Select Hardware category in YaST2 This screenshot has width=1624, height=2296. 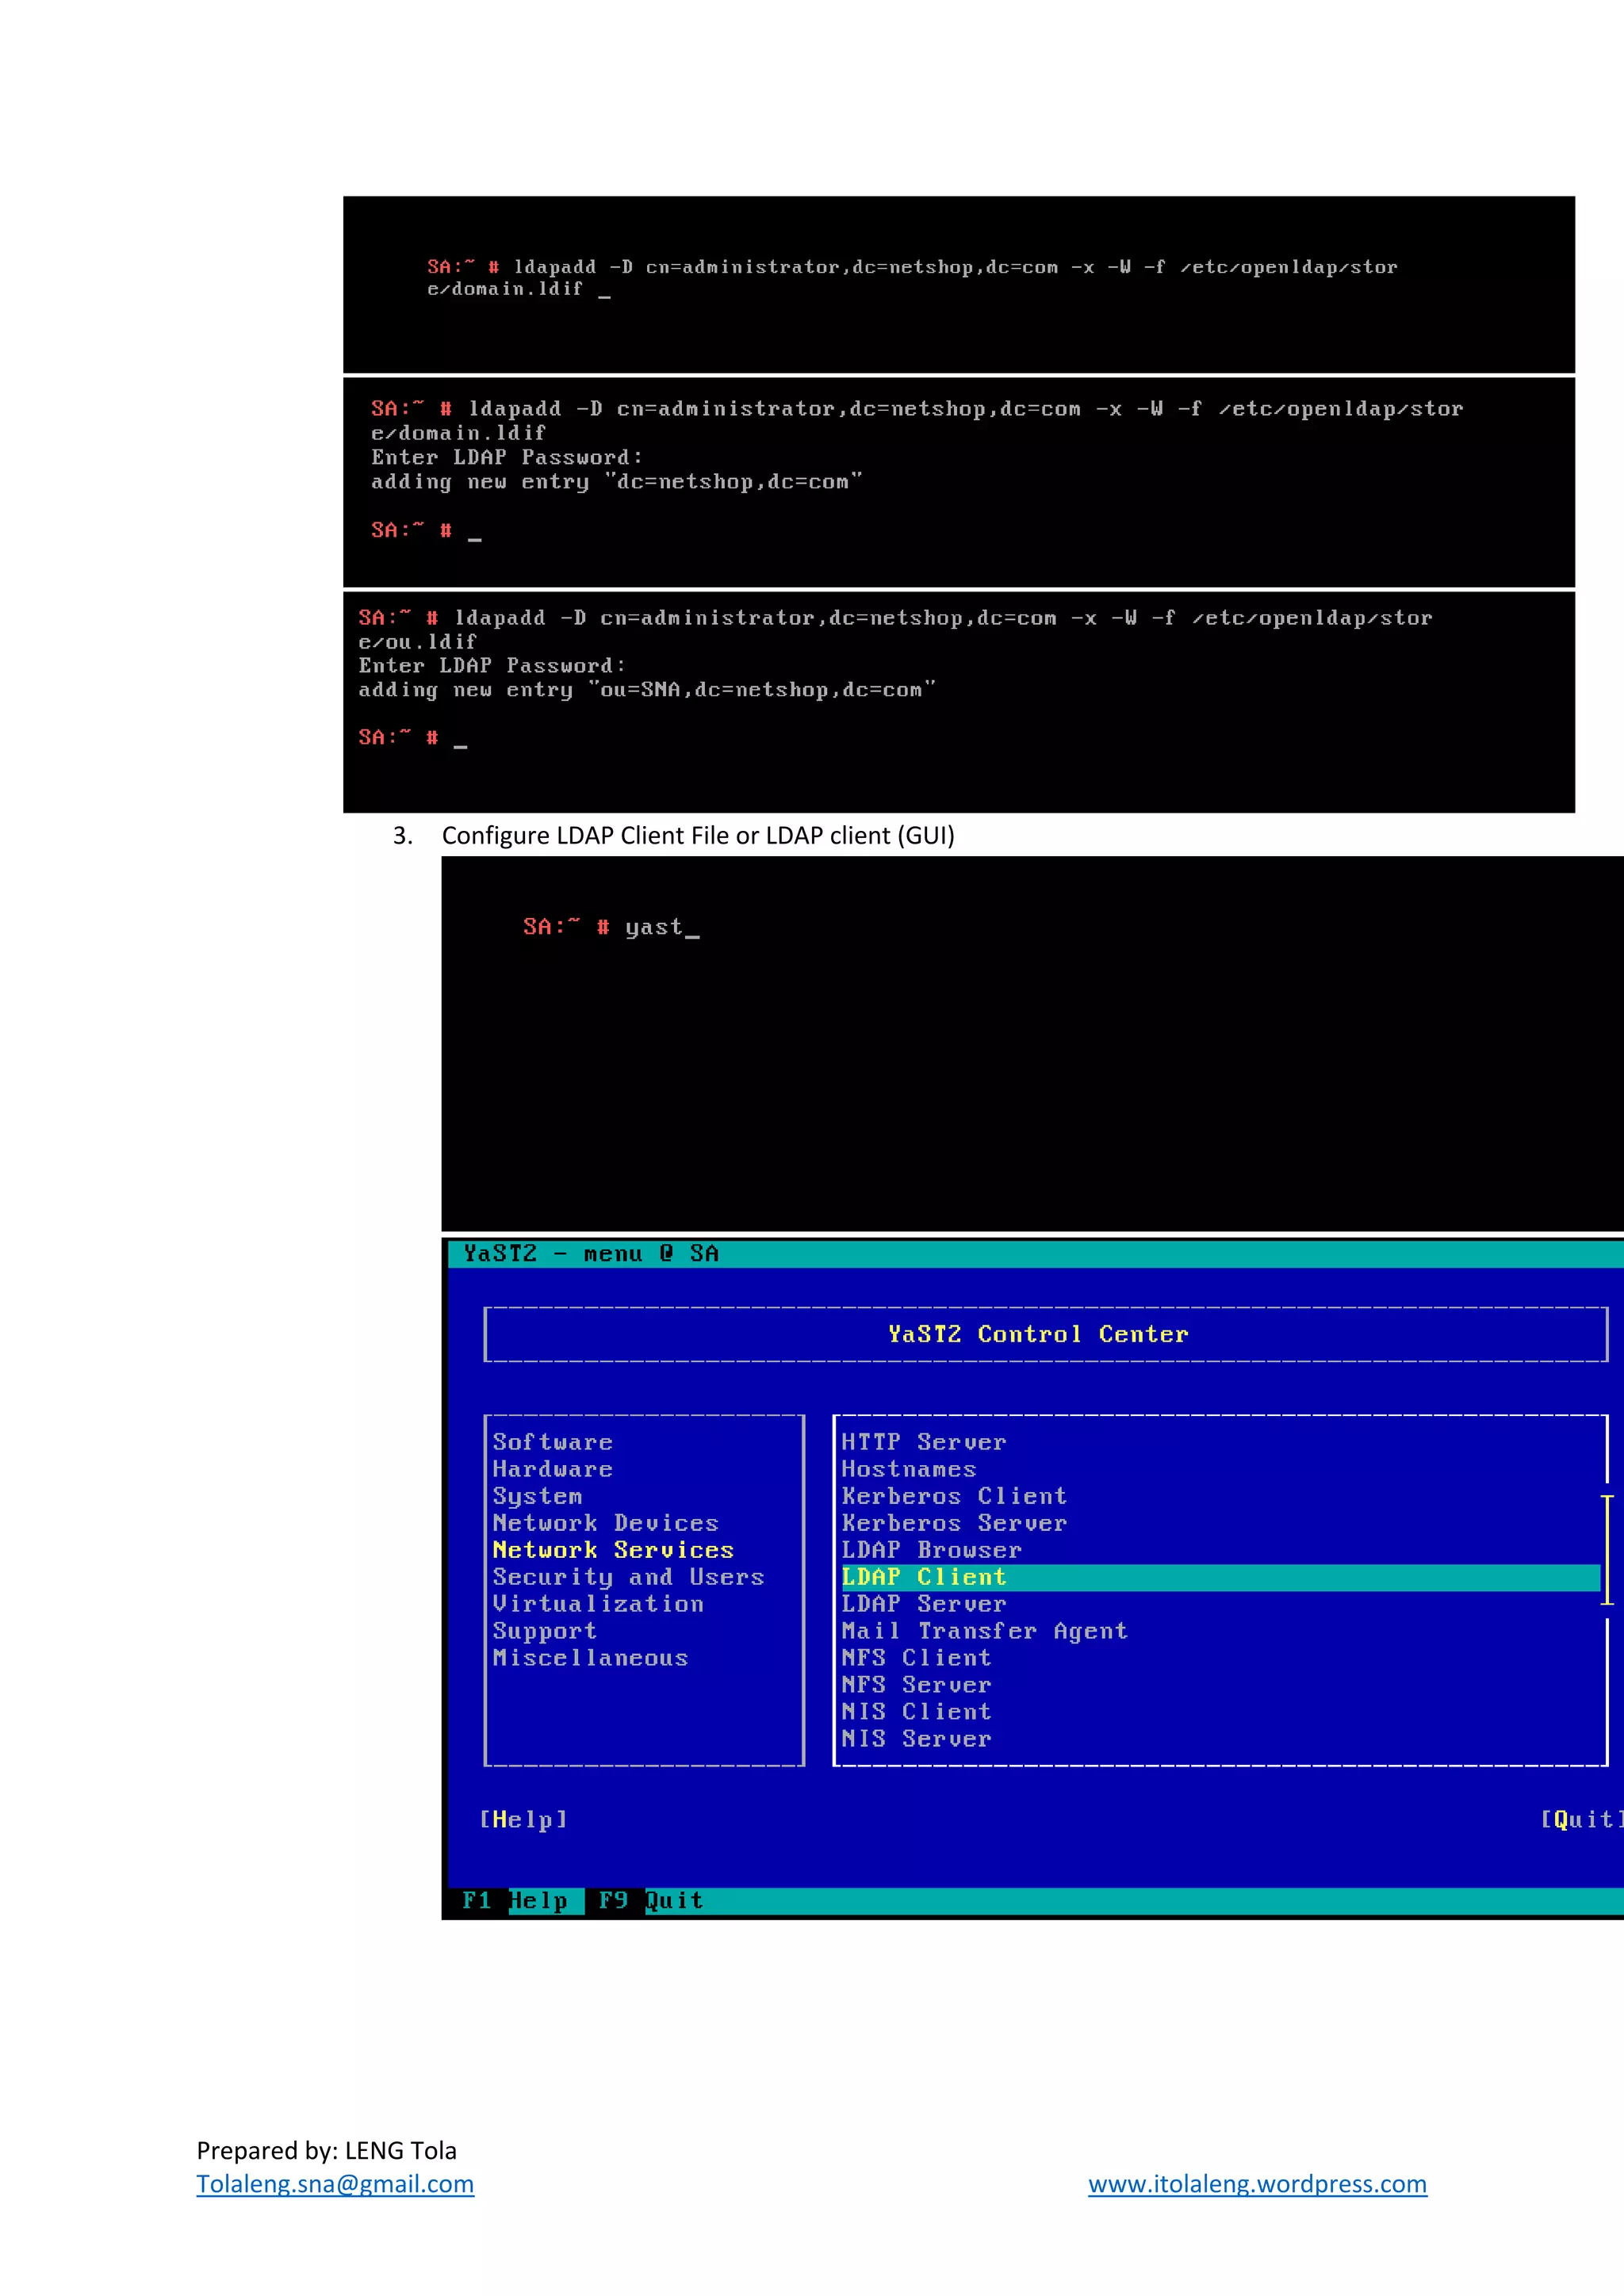click(552, 1469)
